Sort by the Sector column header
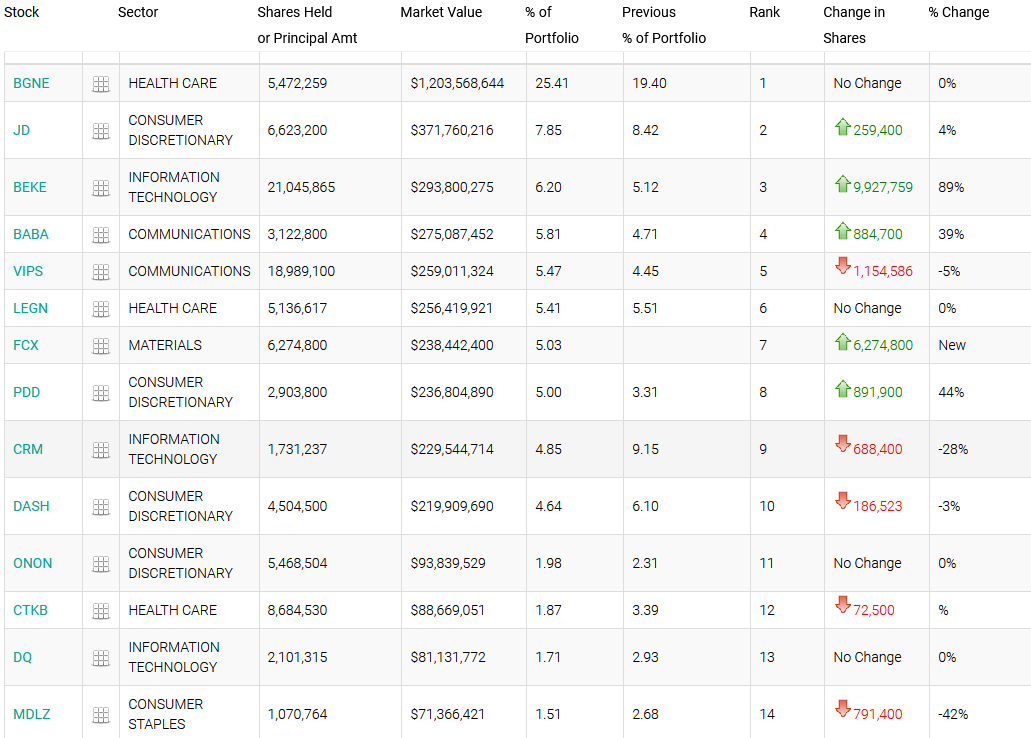This screenshot has width=1031, height=738. [138, 12]
